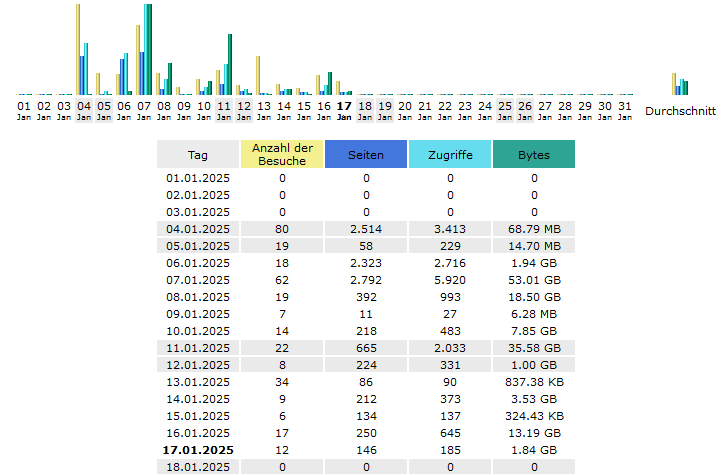Select the blue 'Seiten' column header
Image resolution: width=727 pixels, height=475 pixels.
pos(366,154)
